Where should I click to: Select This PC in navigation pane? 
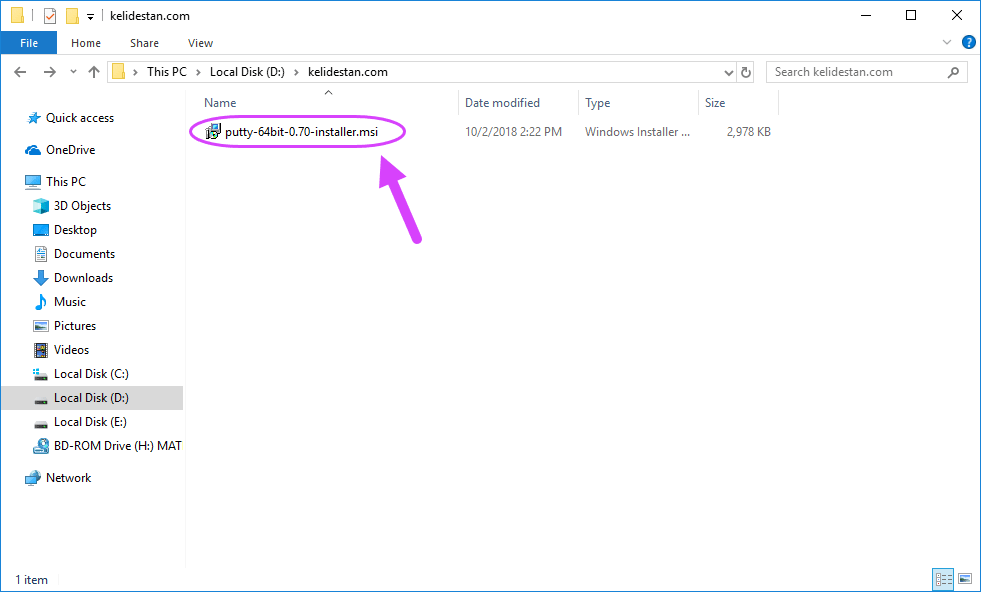(x=66, y=181)
